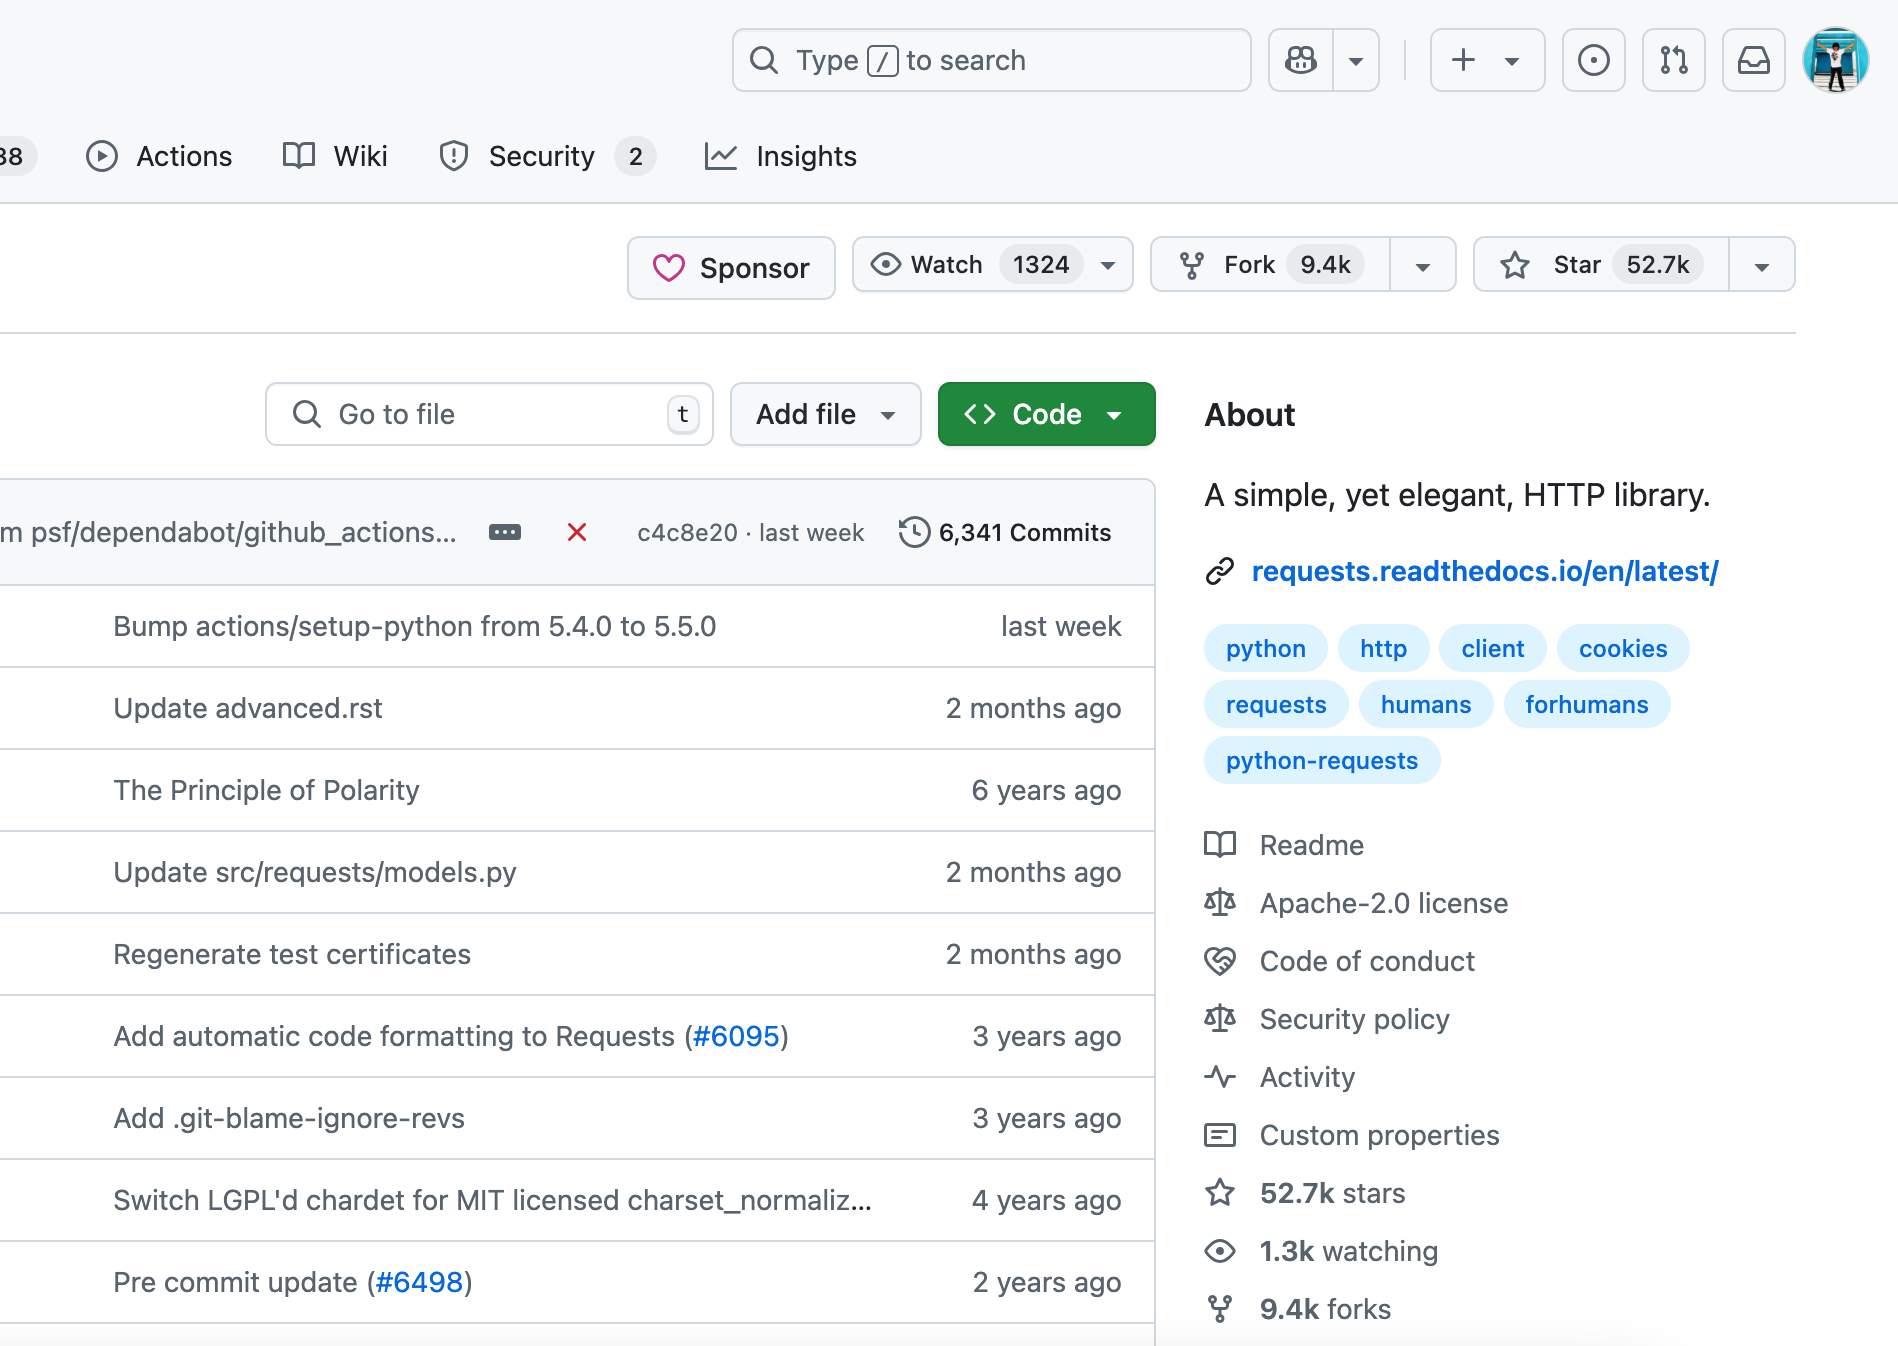1898x1346 pixels.
Task: Open commit 'Update src/requests/models.py'
Action: (315, 872)
